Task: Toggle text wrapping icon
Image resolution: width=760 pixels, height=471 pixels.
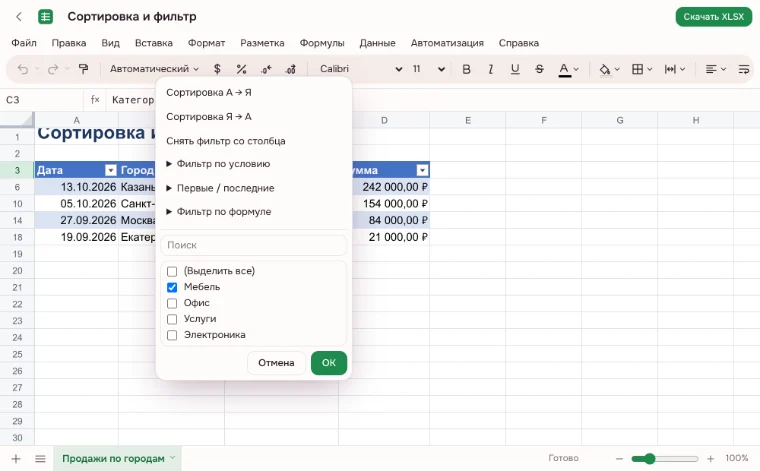Action: 744,69
